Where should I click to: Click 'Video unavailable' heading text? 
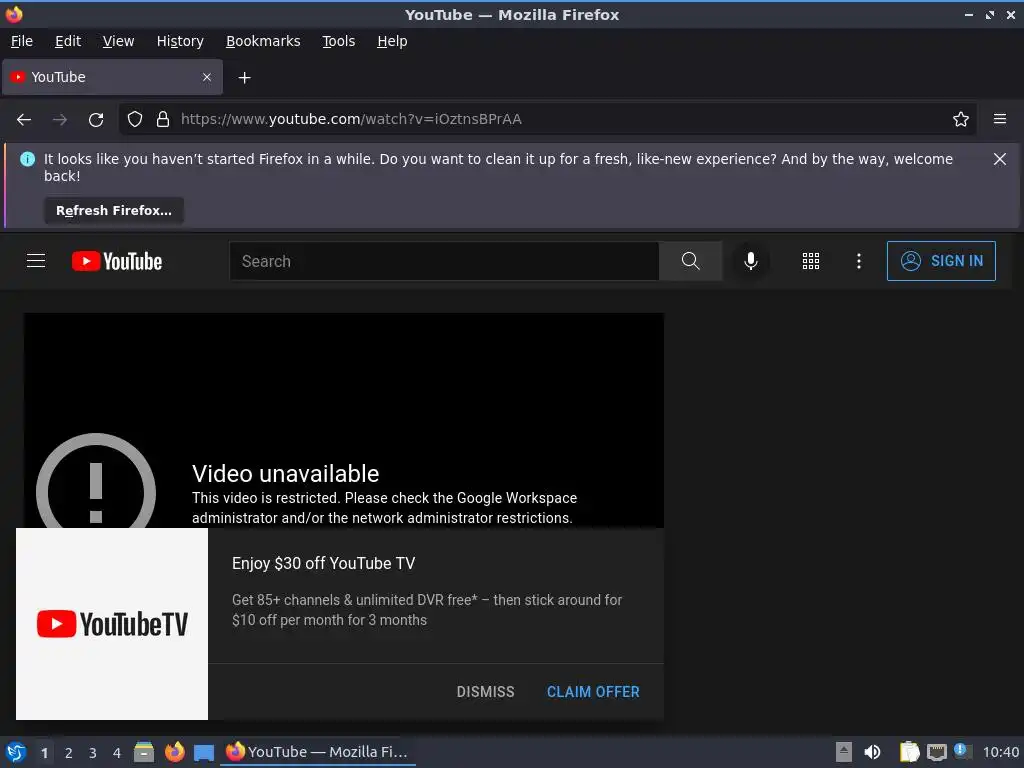tap(285, 473)
